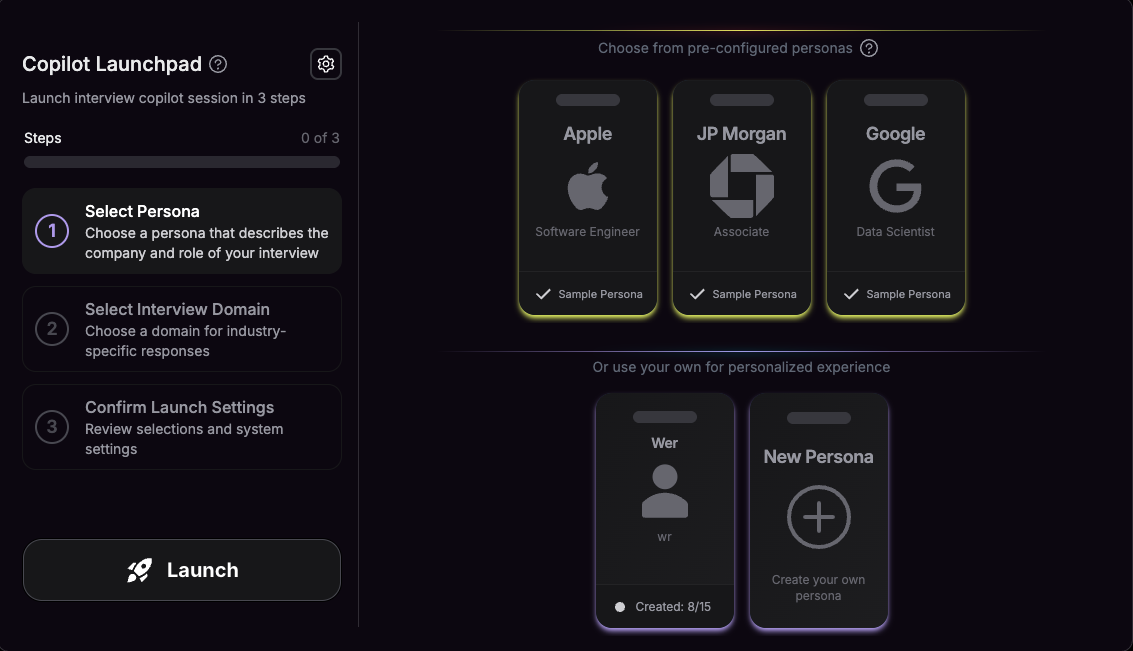Select the Google Data Scientist persona card
The image size is (1133, 651).
pyautogui.click(x=895, y=198)
